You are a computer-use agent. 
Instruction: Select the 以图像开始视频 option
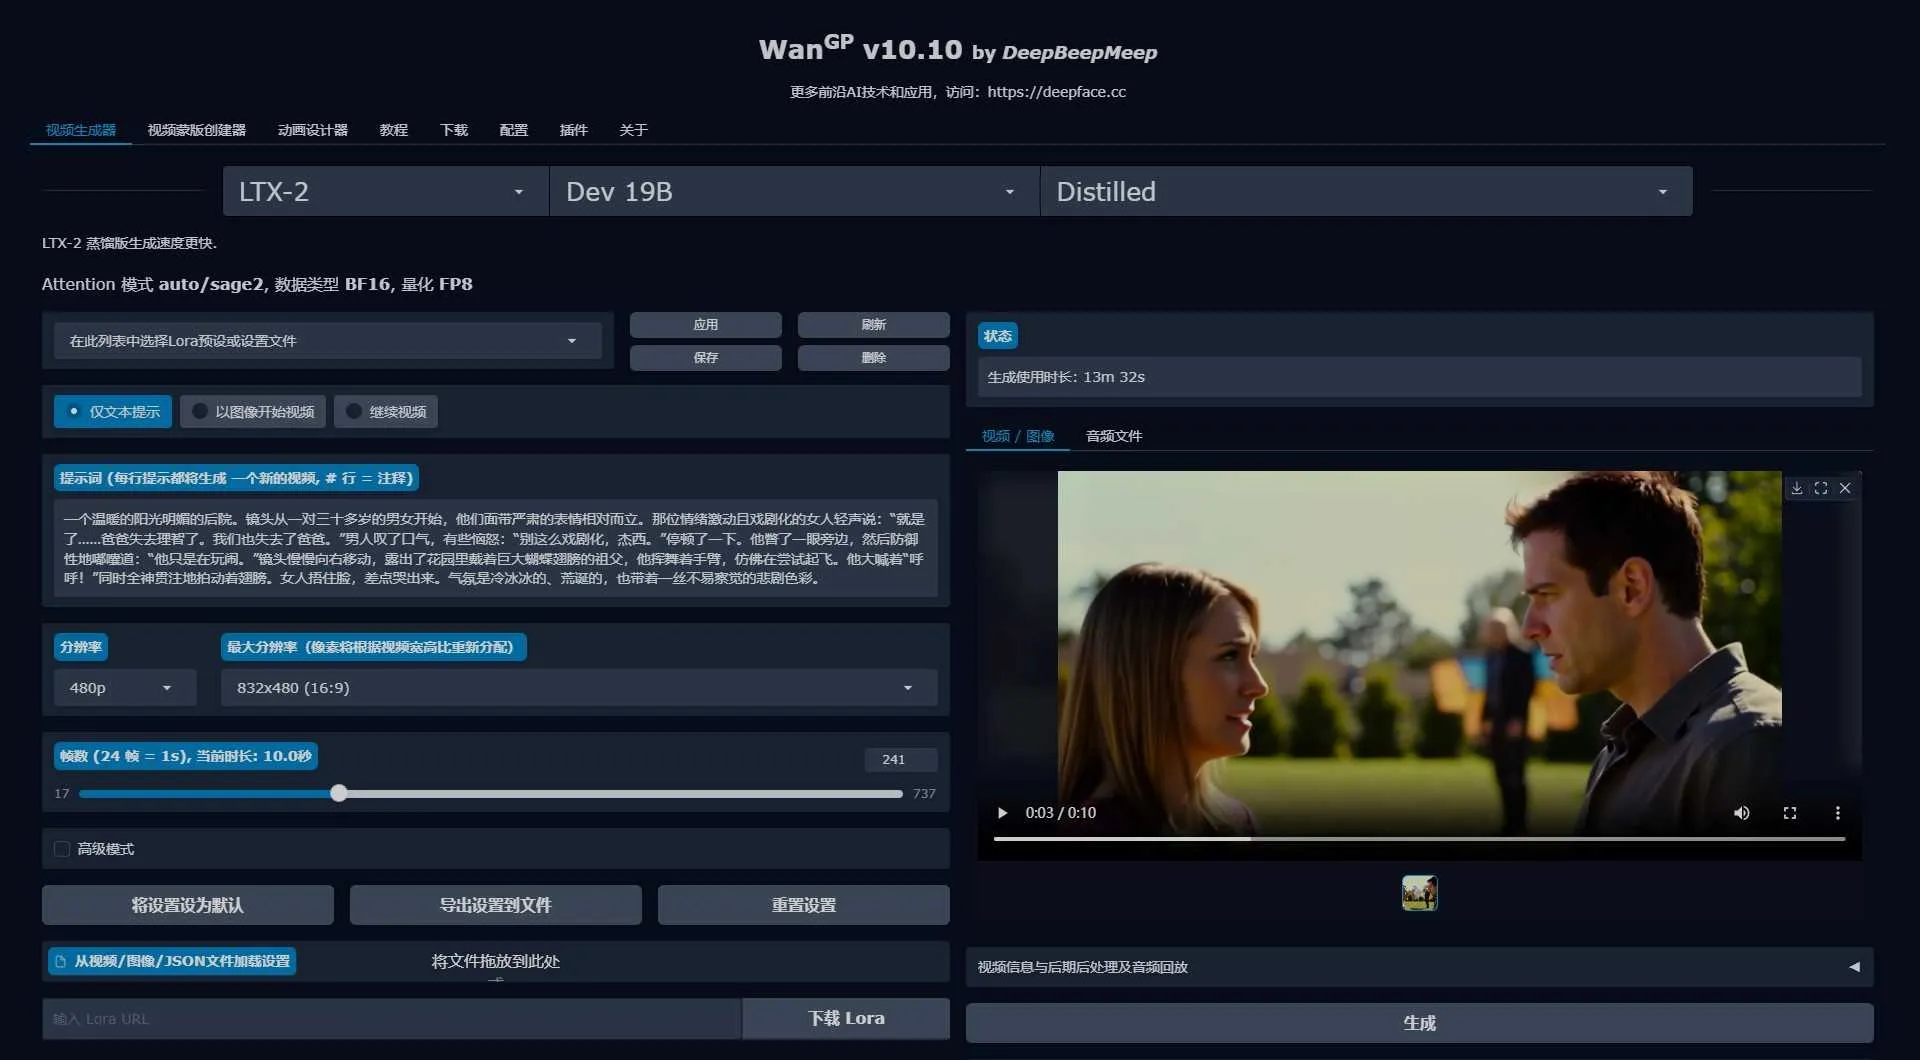253,411
